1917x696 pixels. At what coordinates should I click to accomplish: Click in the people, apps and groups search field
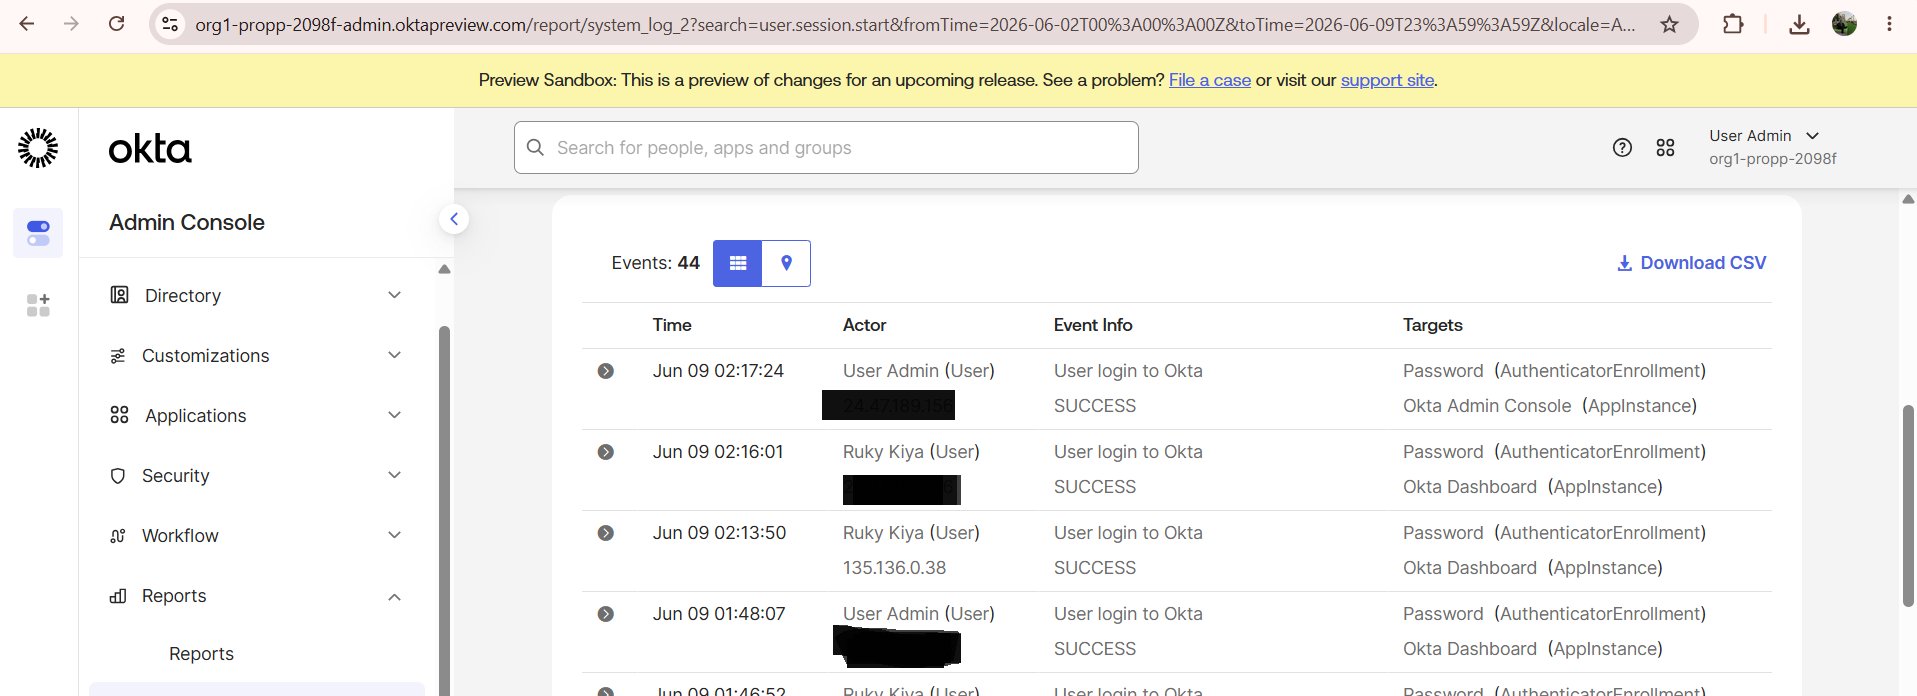coord(826,148)
